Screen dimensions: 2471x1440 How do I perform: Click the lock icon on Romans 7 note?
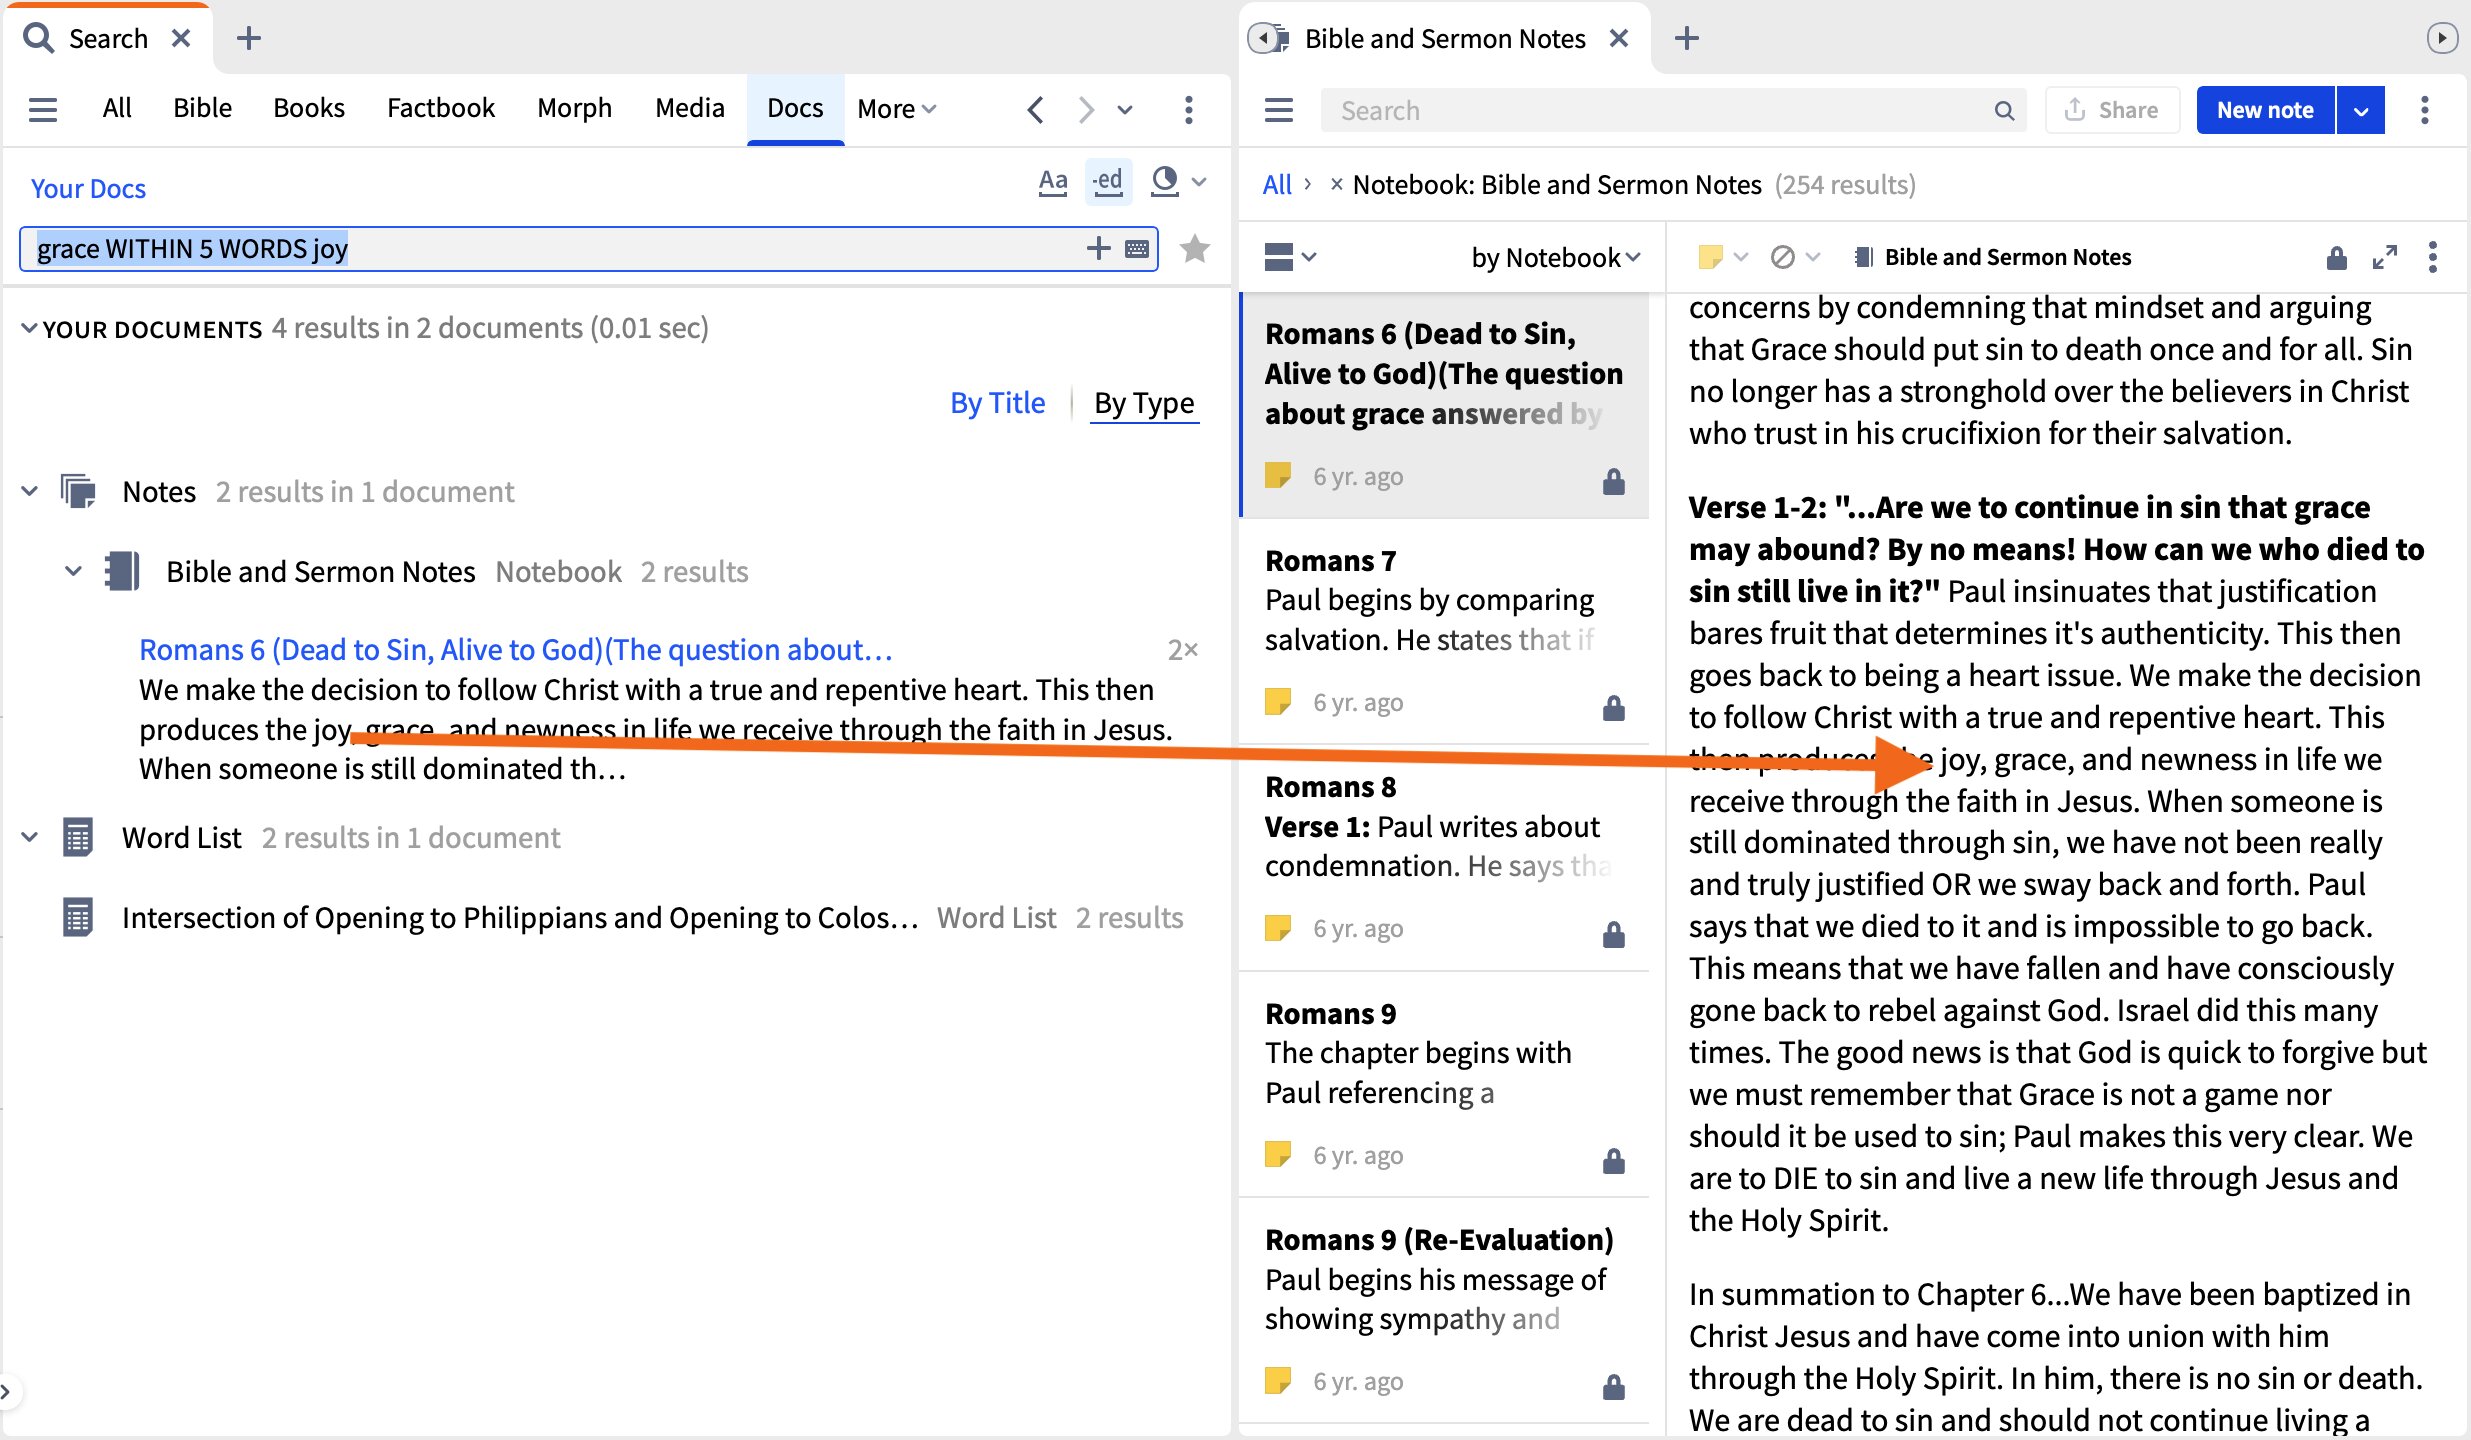pos(1613,708)
